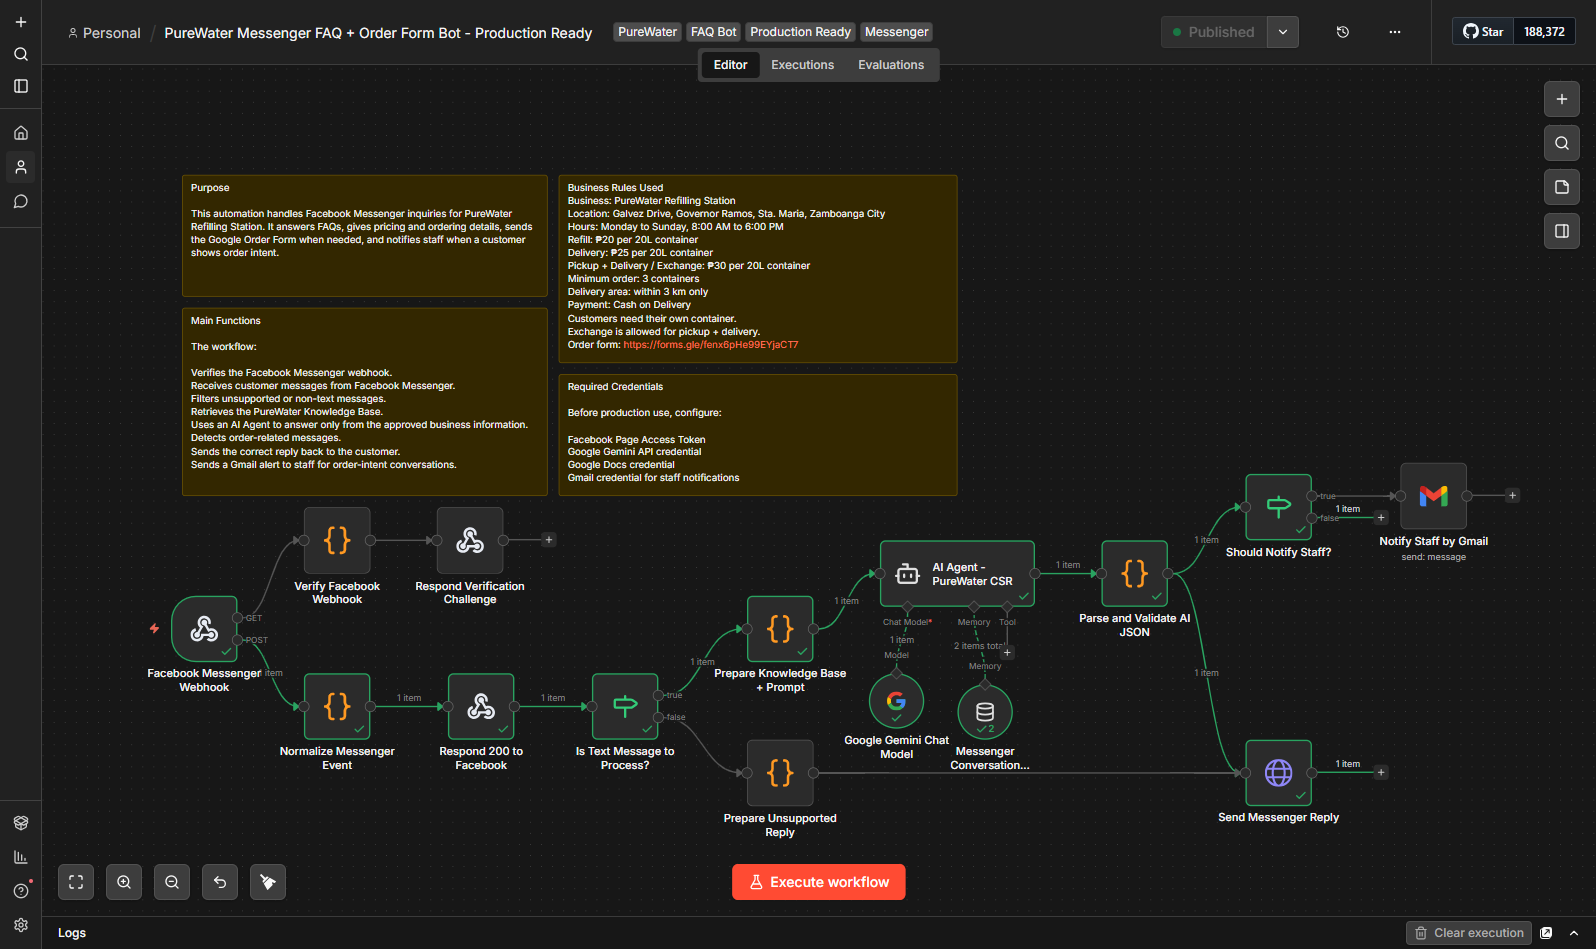The width and height of the screenshot is (1596, 949).
Task: Open Prepare Knowledge Base + Prompt node
Action: [780, 629]
